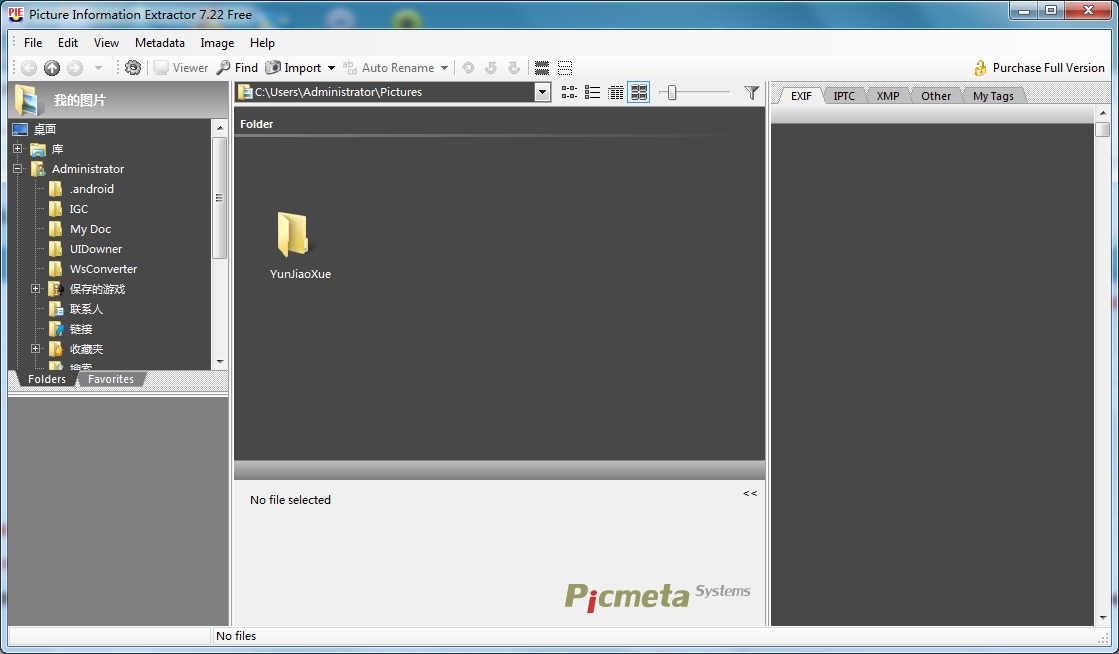Switch to the IPTC tab
Image resolution: width=1119 pixels, height=654 pixels.
pyautogui.click(x=844, y=96)
